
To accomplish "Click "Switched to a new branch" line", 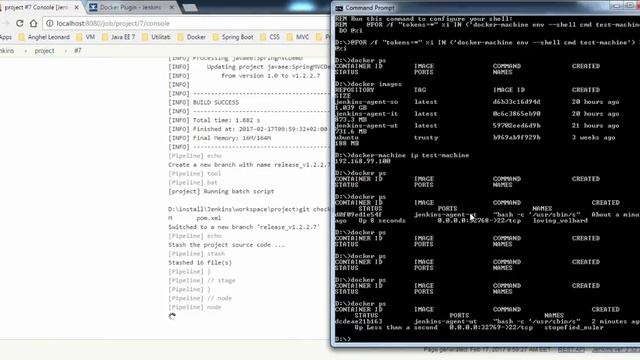I will pos(244,227).
